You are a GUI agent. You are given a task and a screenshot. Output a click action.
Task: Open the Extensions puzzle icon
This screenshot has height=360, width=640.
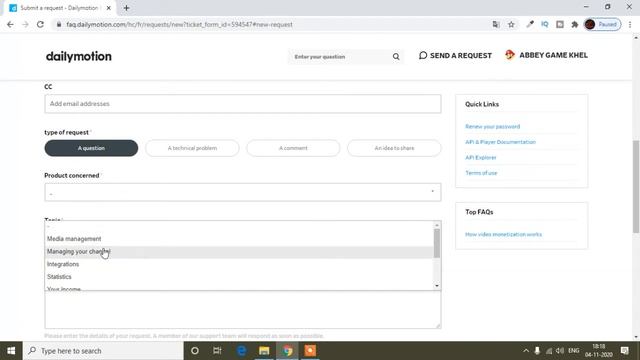click(575, 24)
